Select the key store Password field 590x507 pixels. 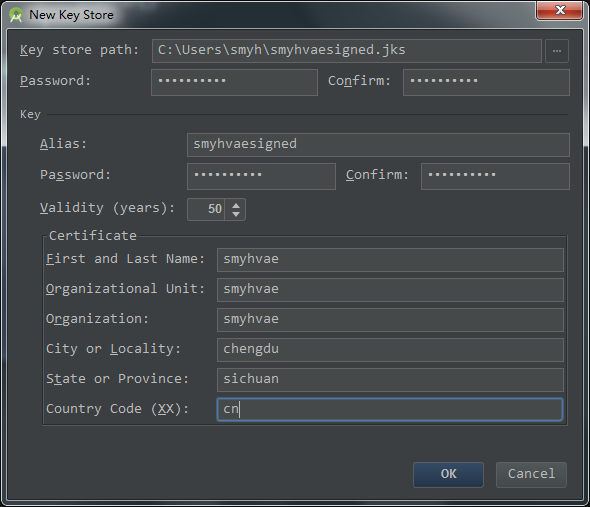(234, 82)
